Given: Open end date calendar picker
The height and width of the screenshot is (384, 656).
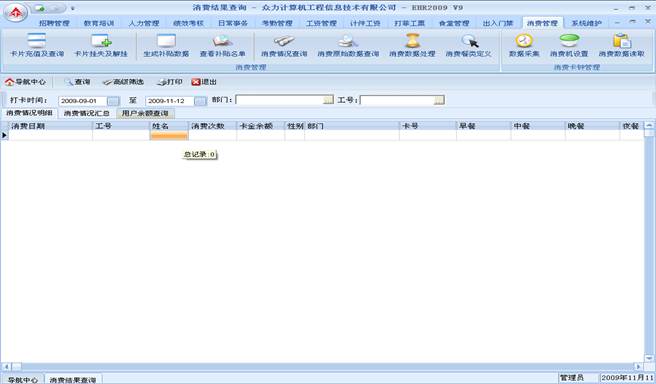Looking at the screenshot, I should (200, 101).
